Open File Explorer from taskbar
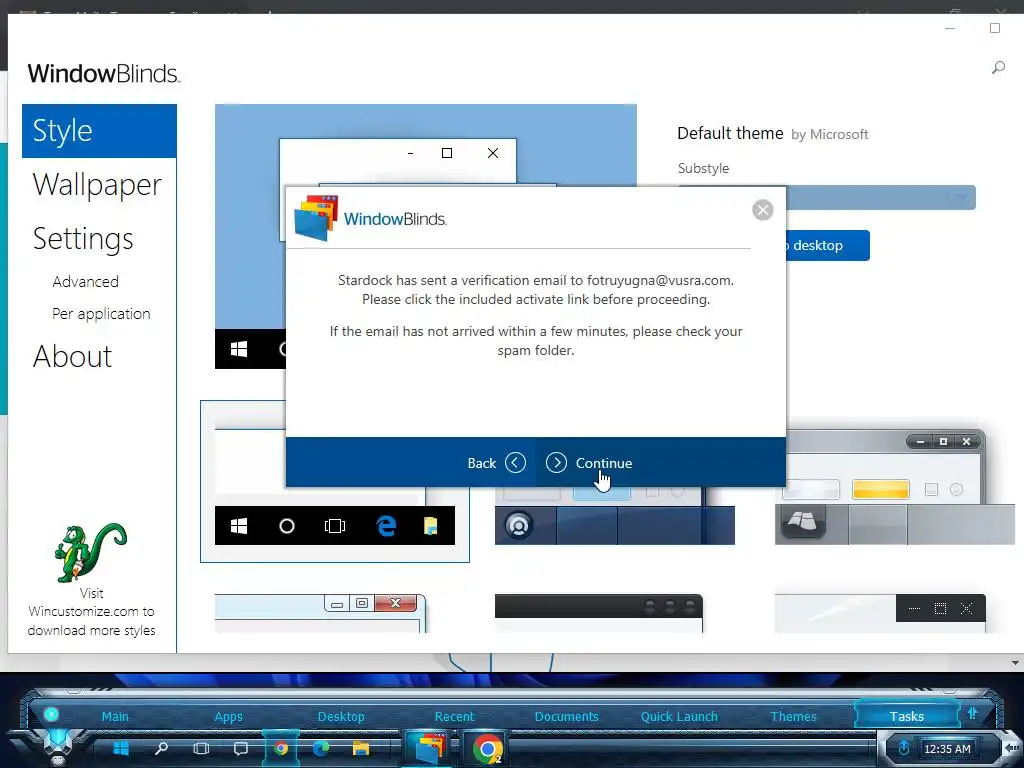This screenshot has height=768, width=1024. [x=360, y=748]
